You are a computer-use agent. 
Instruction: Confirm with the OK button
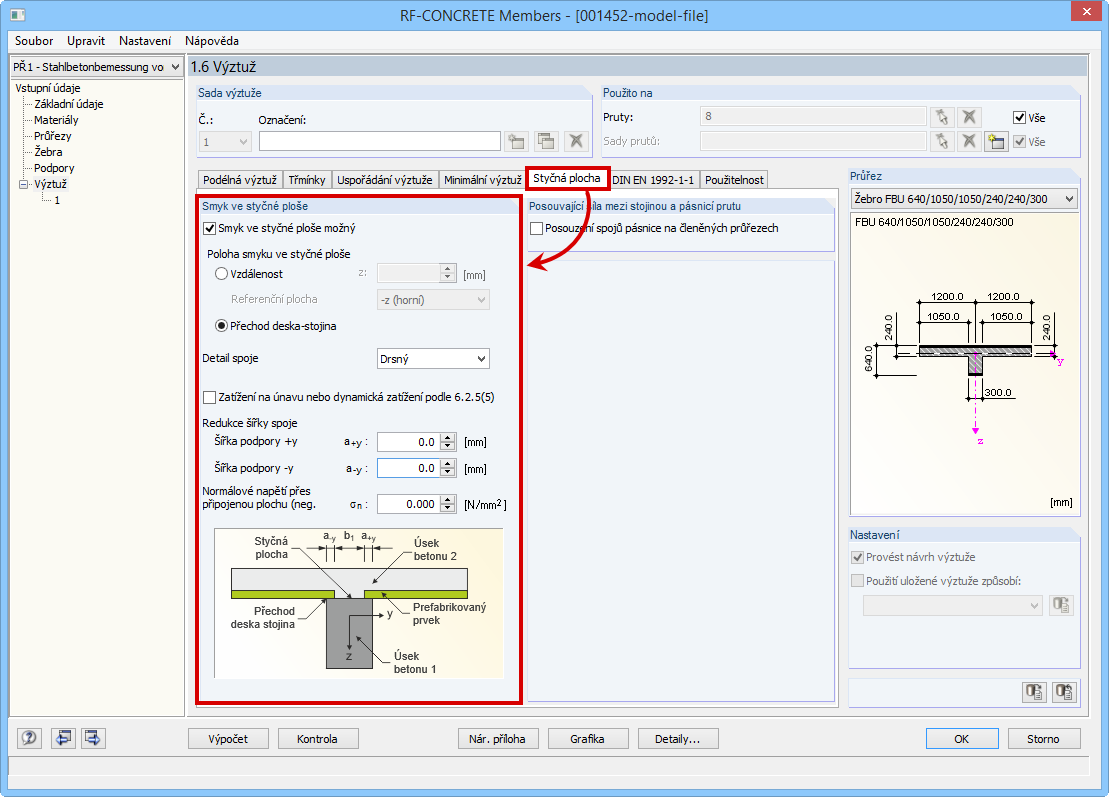[x=962, y=739]
